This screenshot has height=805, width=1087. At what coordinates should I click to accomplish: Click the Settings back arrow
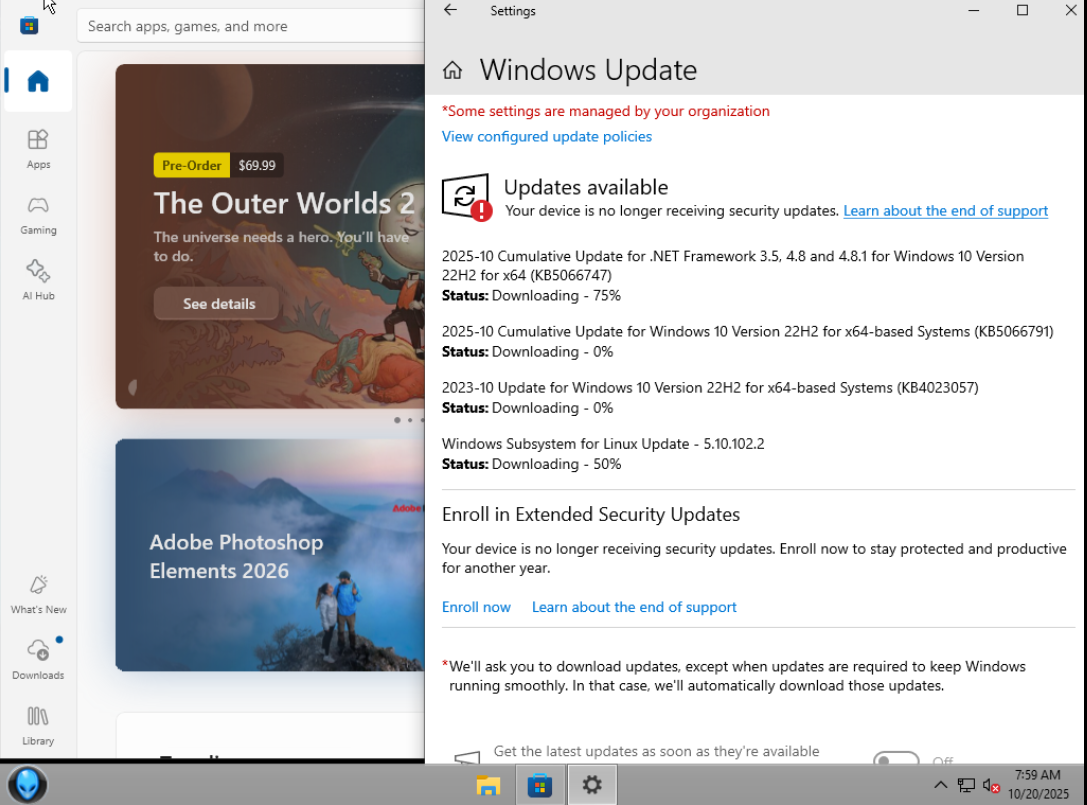451,10
